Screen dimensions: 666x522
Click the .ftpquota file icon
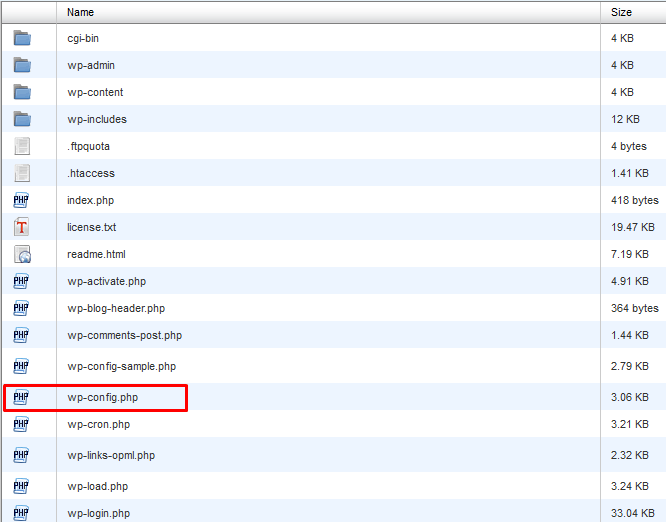click(x=22, y=146)
